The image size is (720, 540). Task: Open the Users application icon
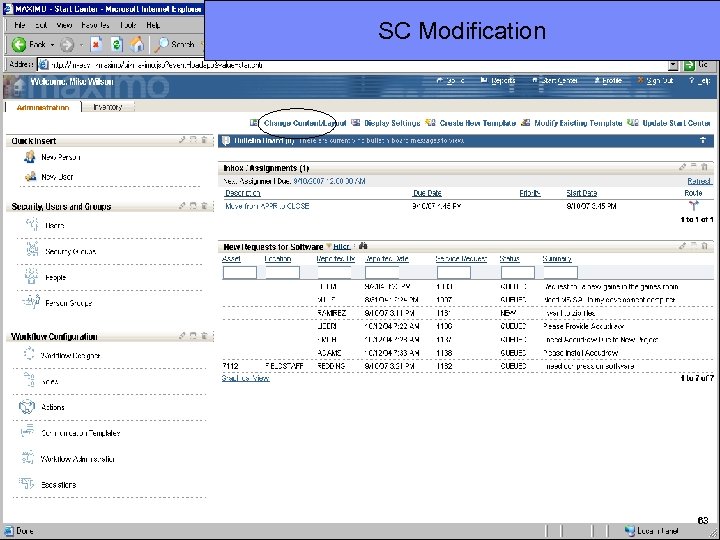[32, 225]
